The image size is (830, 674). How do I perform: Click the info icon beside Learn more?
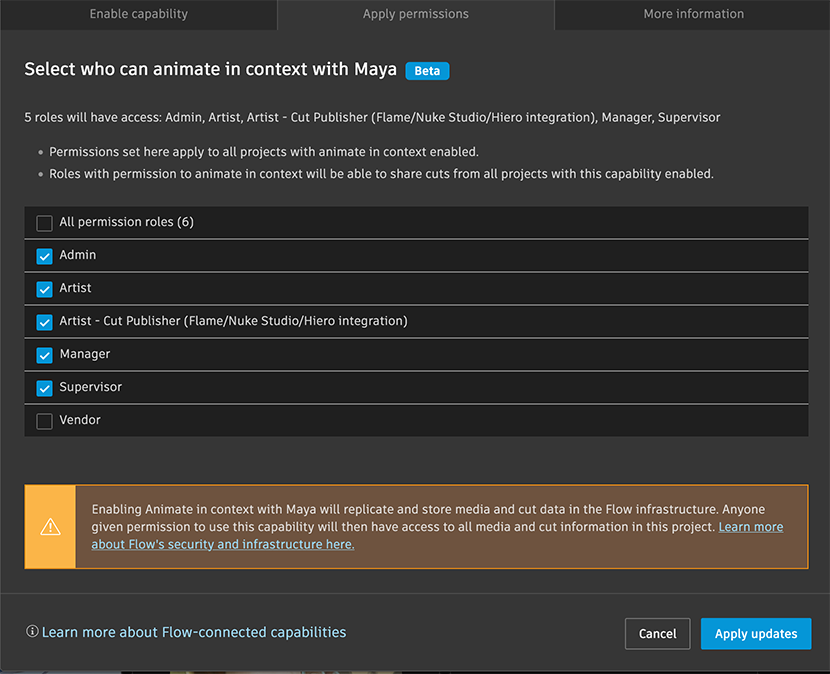[x=32, y=632]
